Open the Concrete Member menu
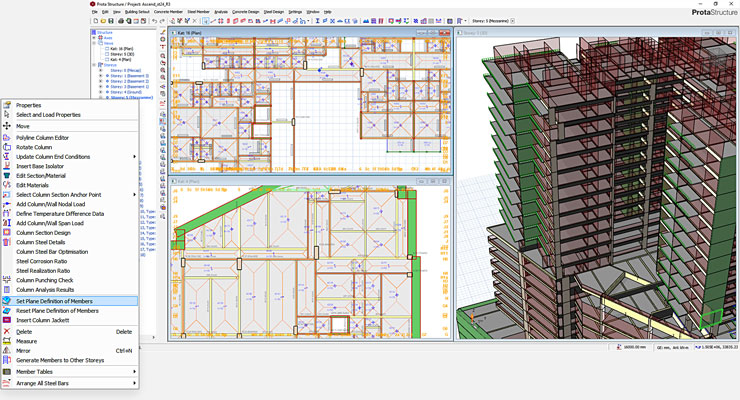Viewport: 740px width, 400px height. click(168, 12)
